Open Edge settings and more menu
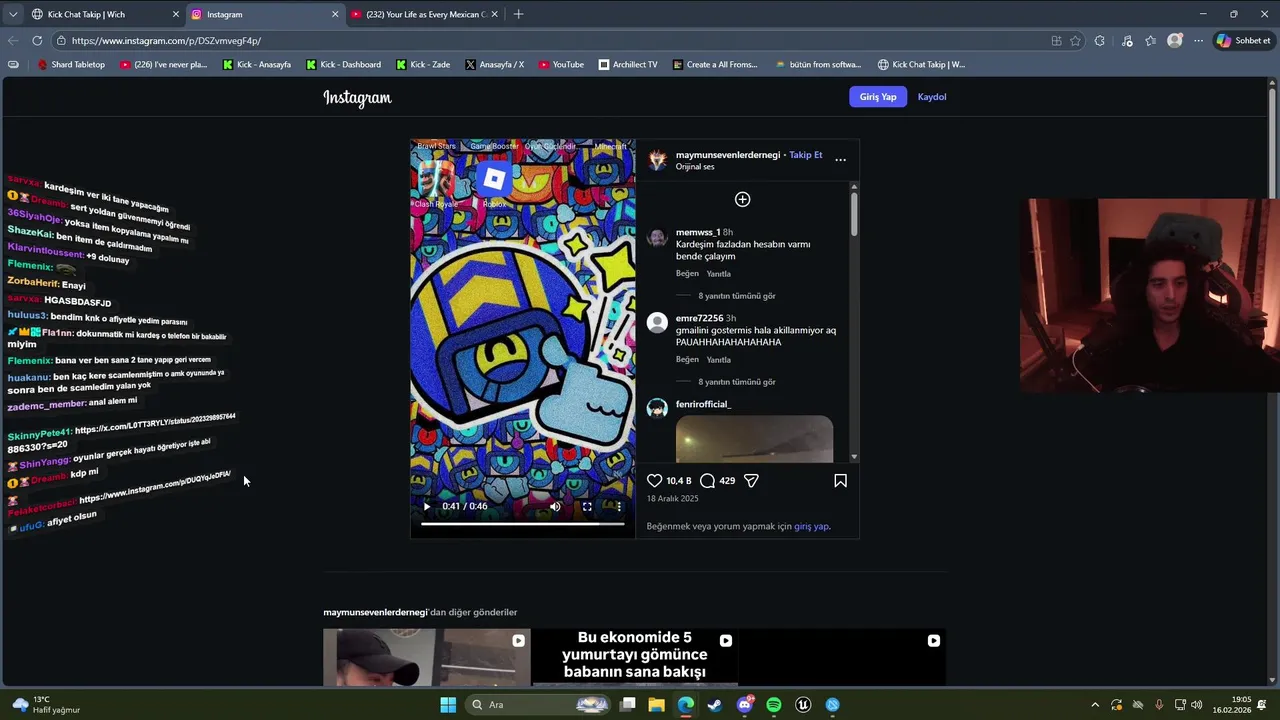The width and height of the screenshot is (1280, 720). pyautogui.click(x=1198, y=41)
